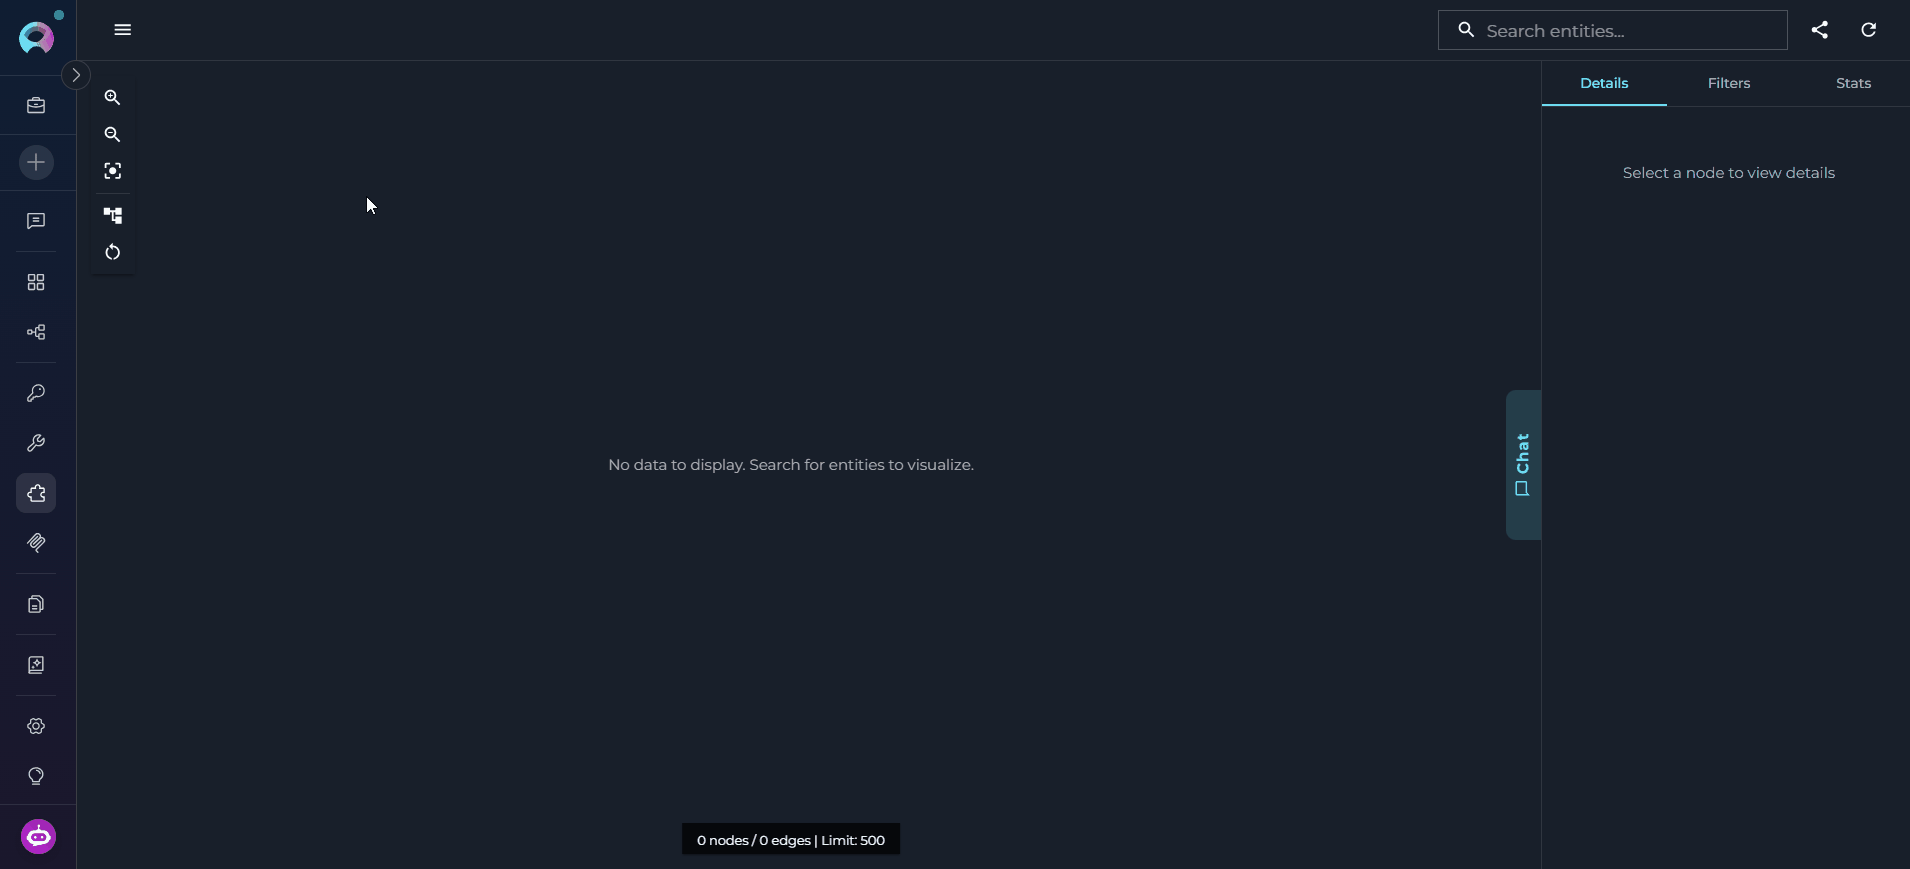The height and width of the screenshot is (869, 1910).
Task: Click the app logo in sidebar
Action: (x=36, y=37)
